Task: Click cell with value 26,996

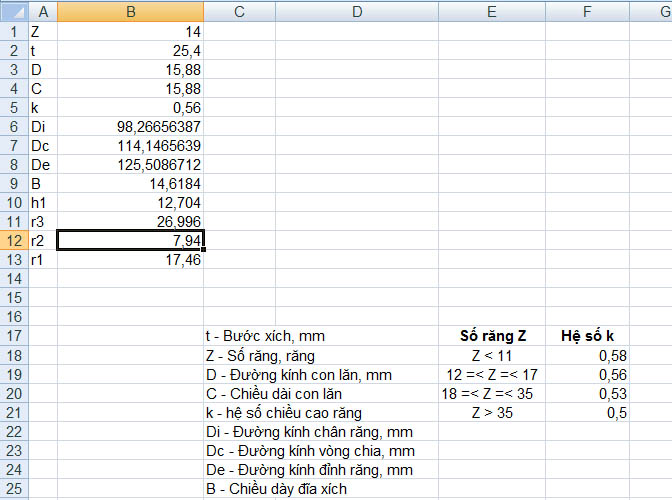Action: [130, 222]
